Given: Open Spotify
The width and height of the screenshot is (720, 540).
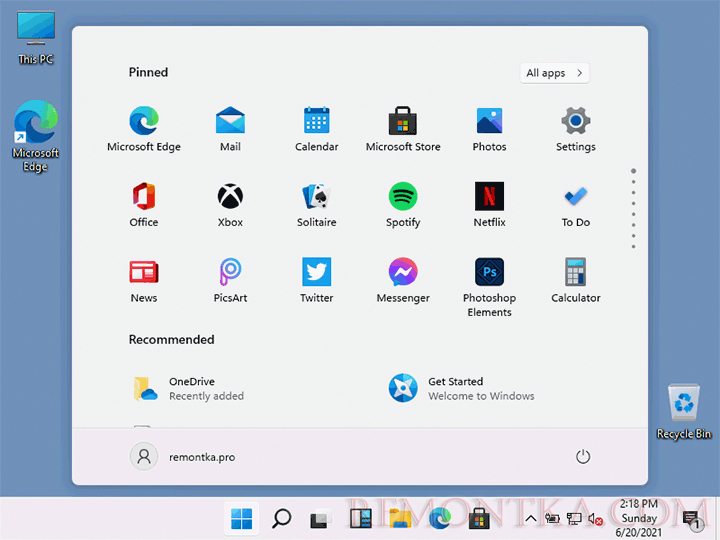Looking at the screenshot, I should point(403,205).
